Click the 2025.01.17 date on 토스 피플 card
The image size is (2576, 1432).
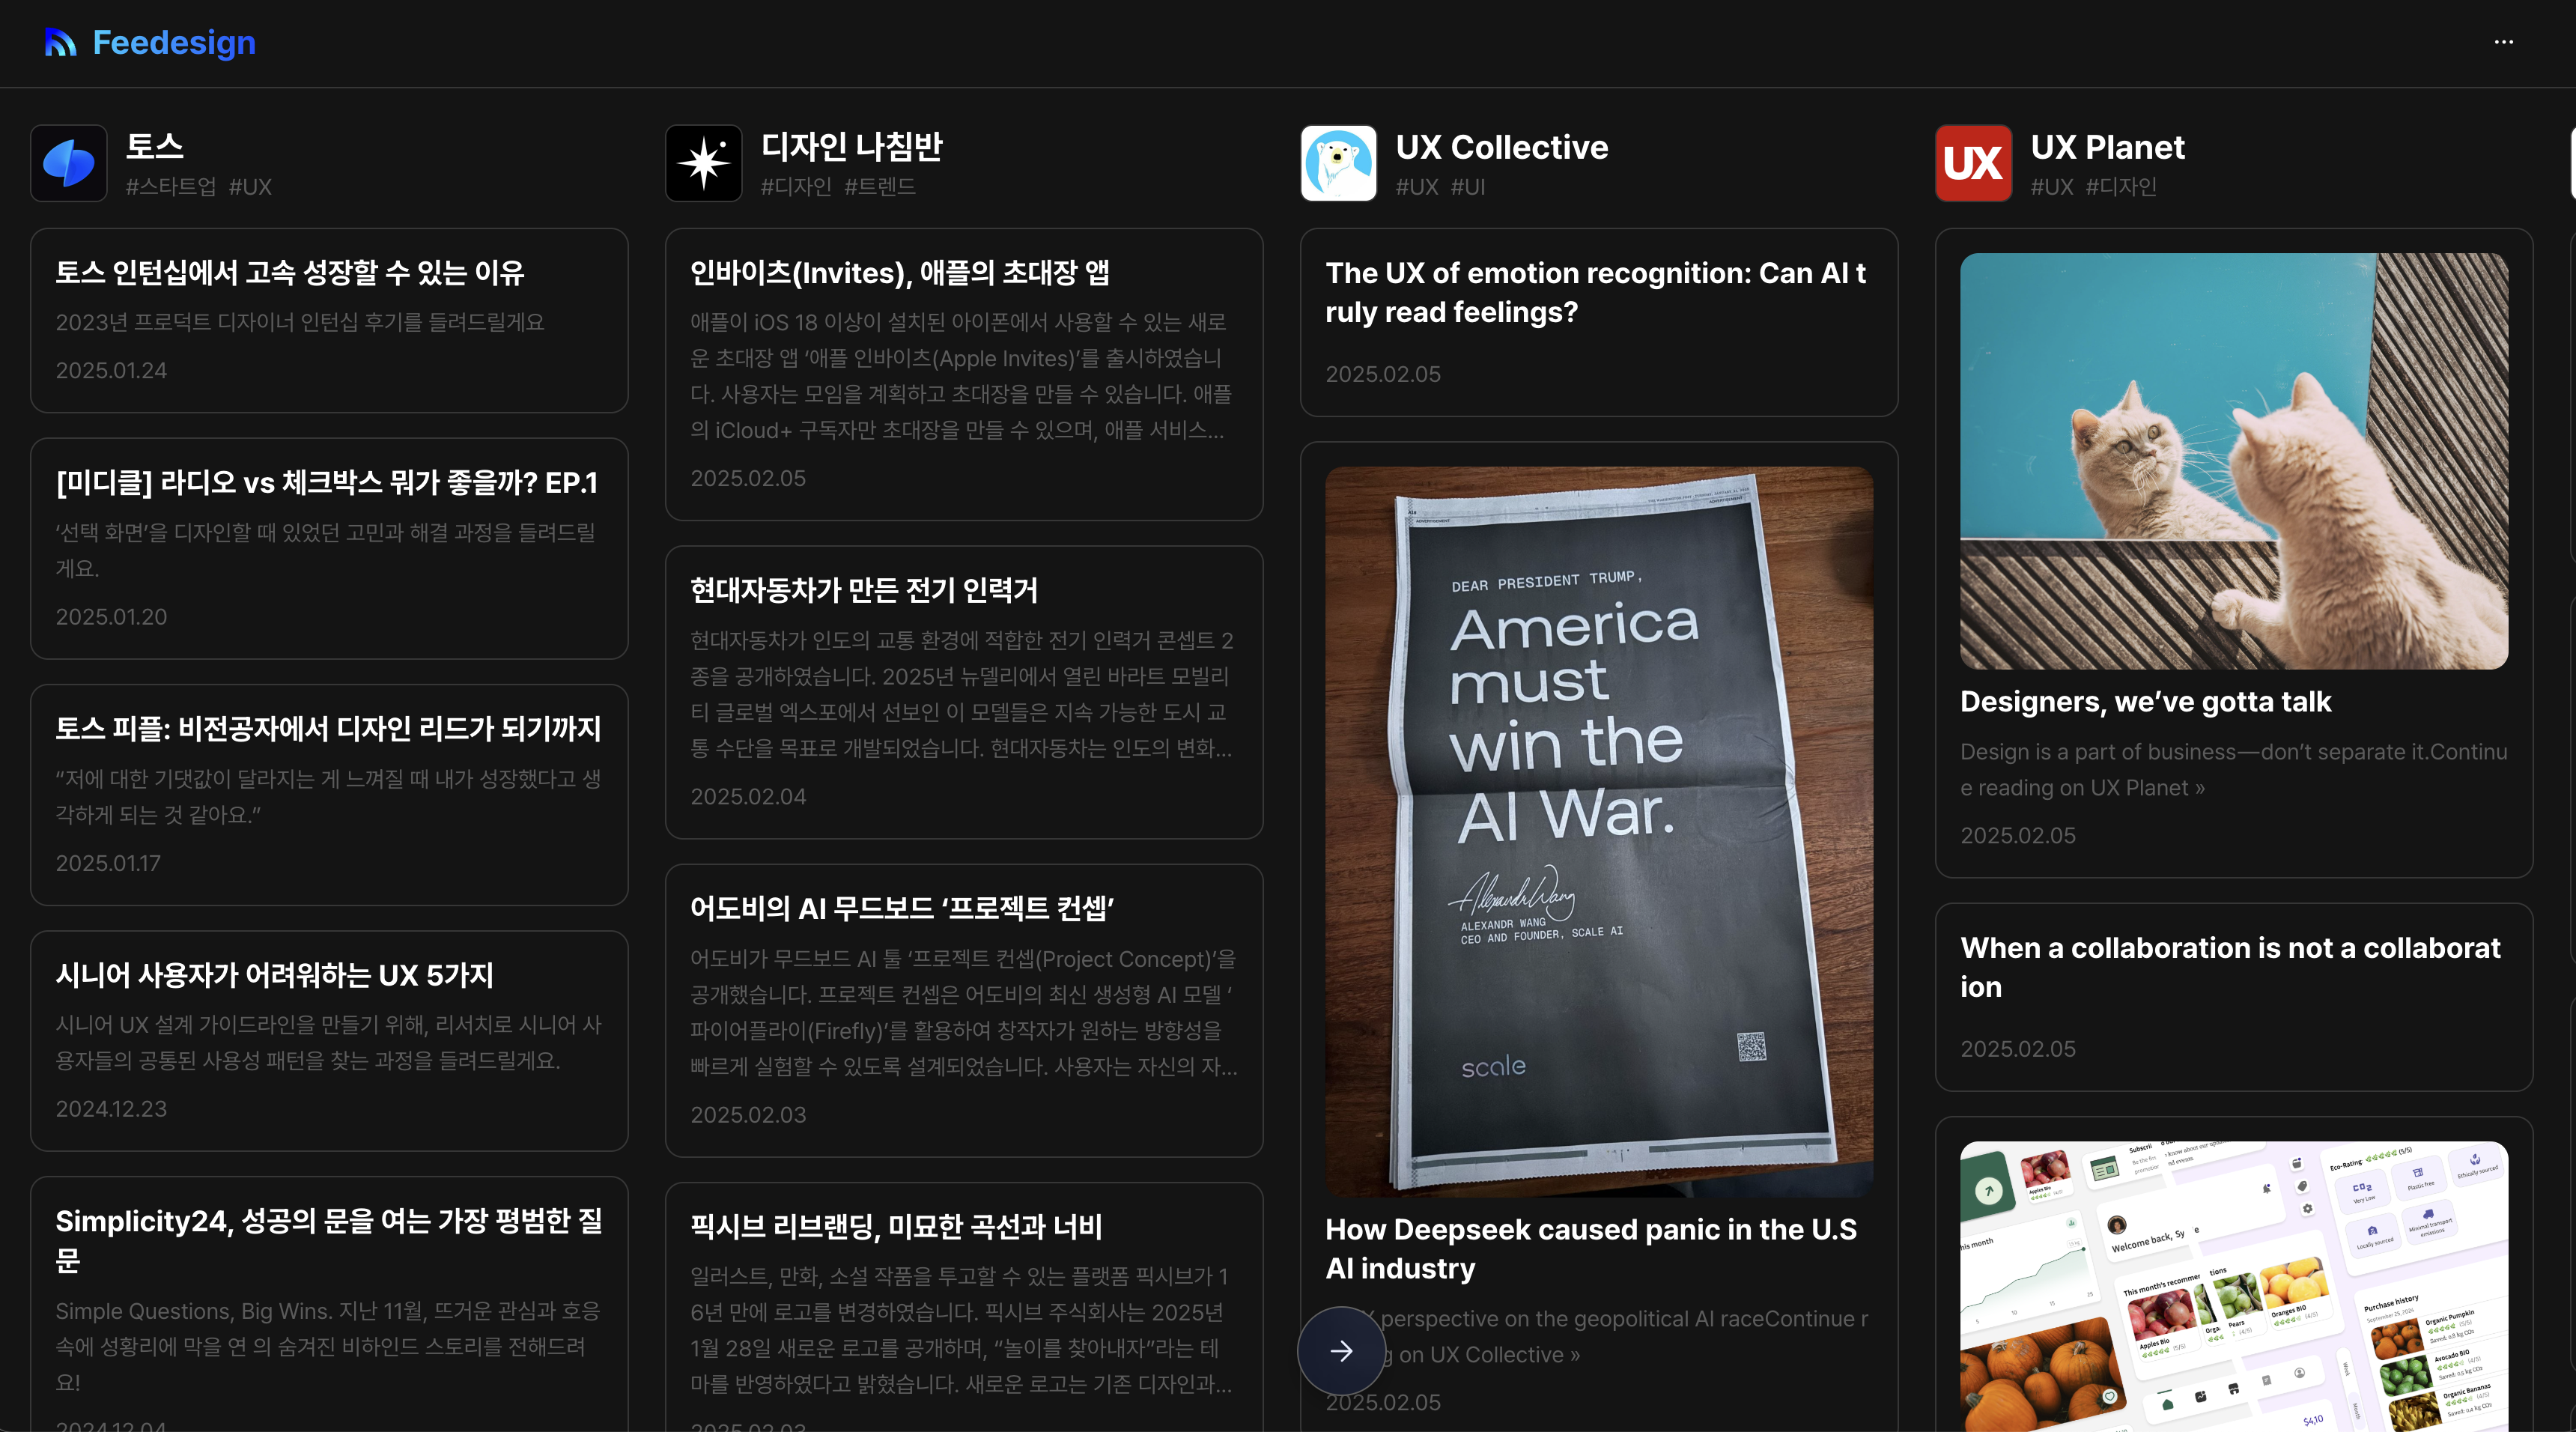pyautogui.click(x=108, y=862)
